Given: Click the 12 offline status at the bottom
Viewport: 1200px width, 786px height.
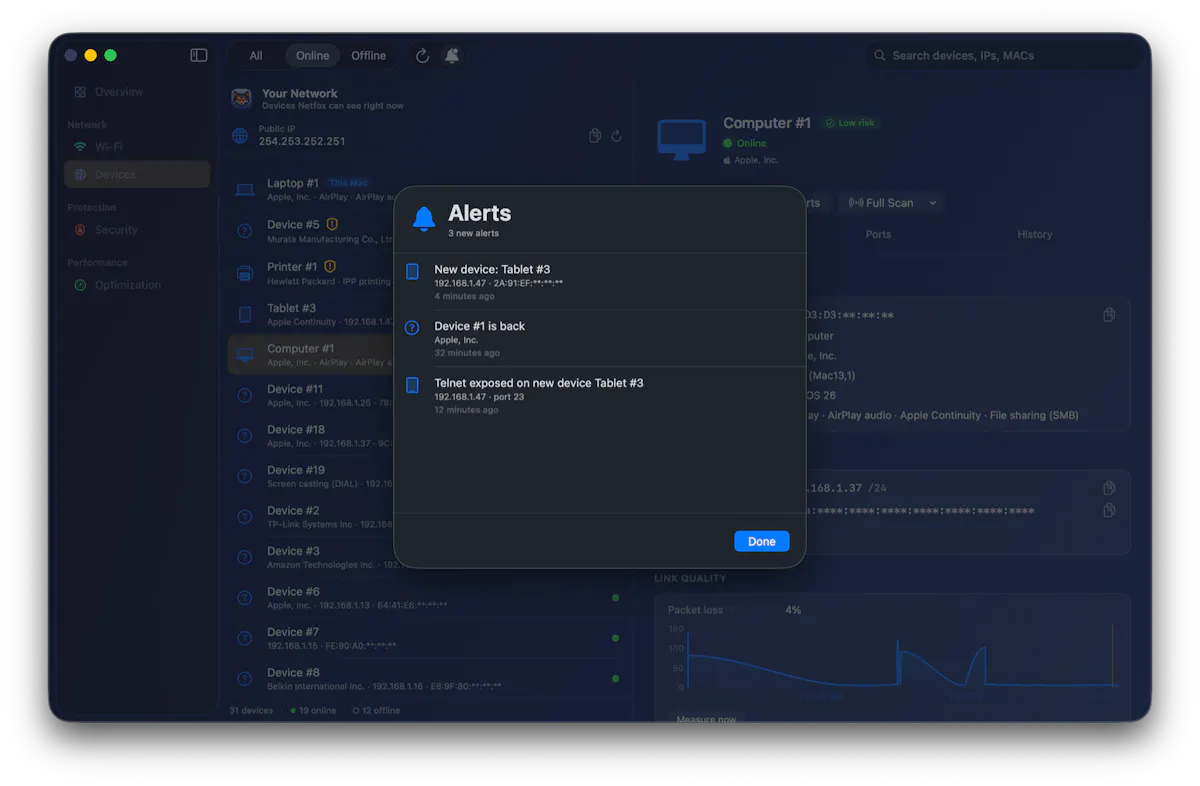Looking at the screenshot, I should pos(376,711).
